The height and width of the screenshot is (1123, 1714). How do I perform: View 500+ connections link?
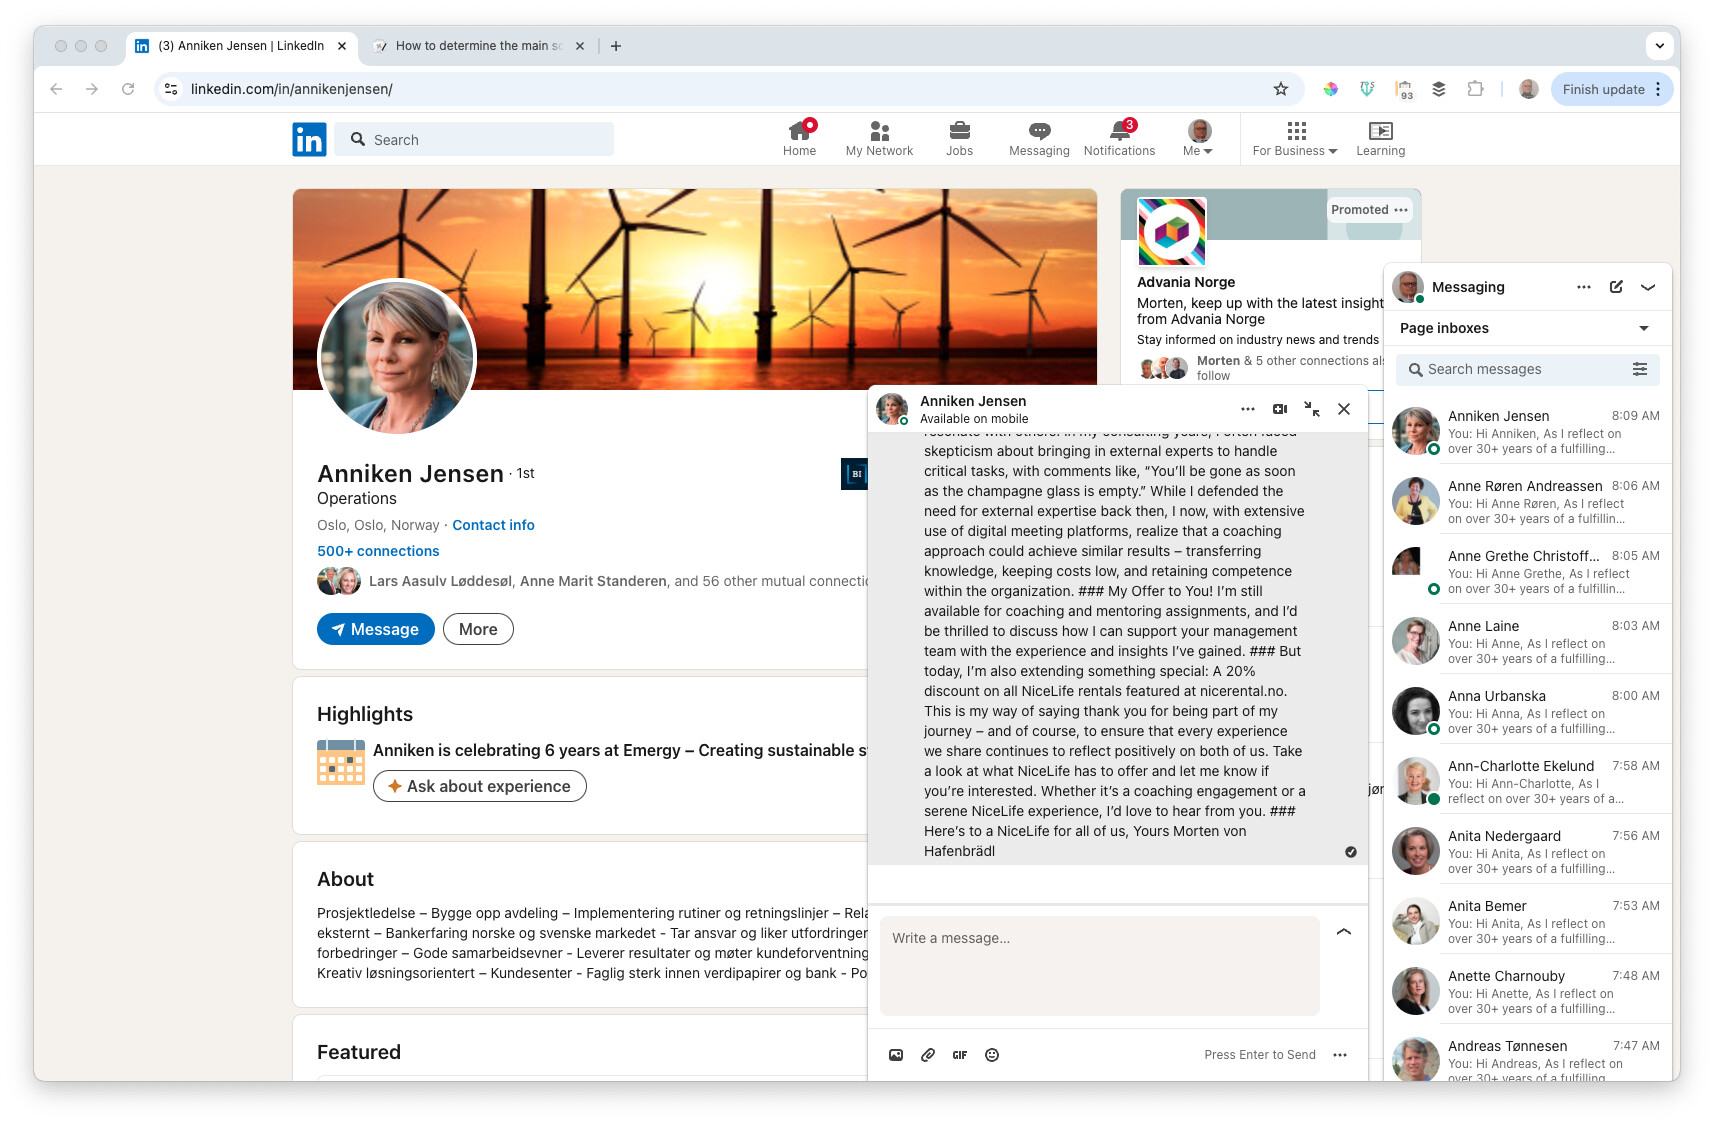click(378, 551)
